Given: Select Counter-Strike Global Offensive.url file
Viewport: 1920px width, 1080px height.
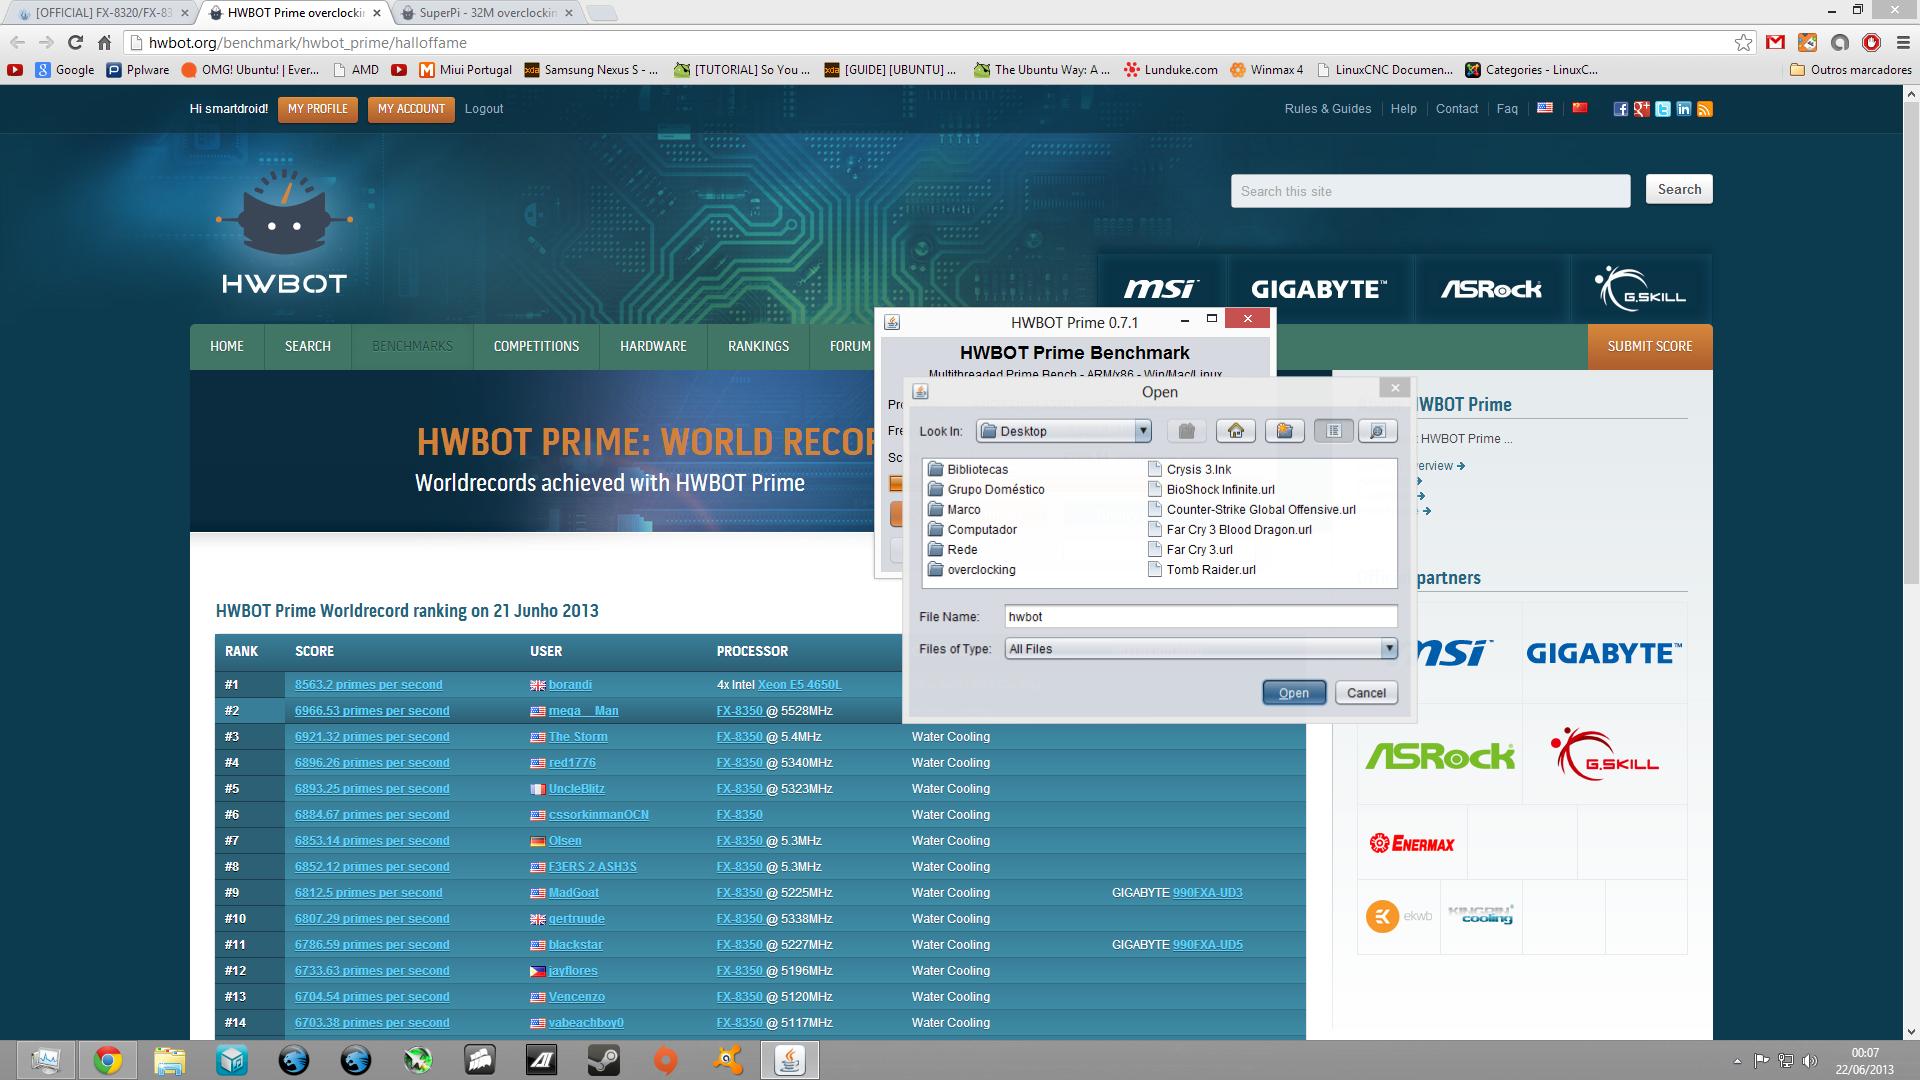Looking at the screenshot, I should point(1252,509).
